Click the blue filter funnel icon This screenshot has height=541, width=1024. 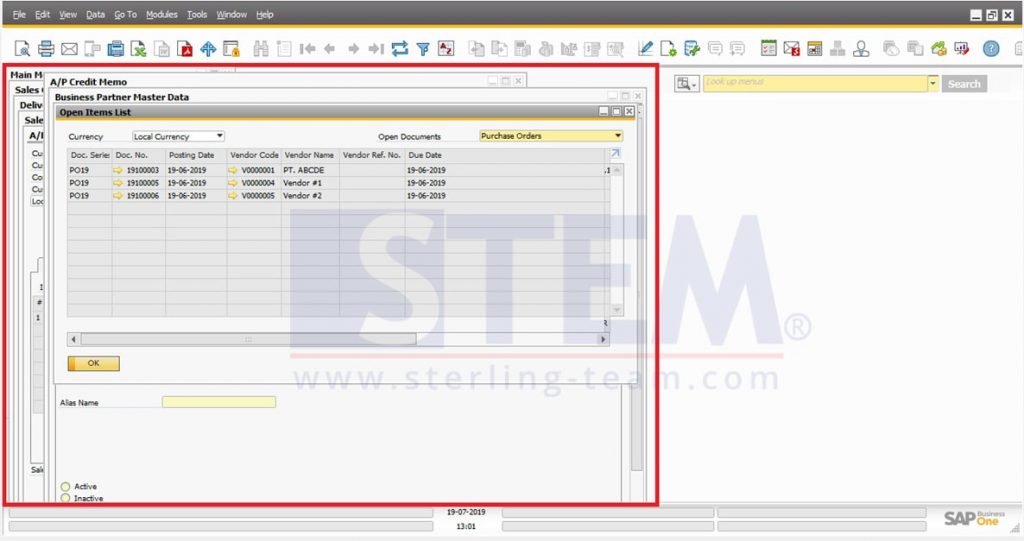[423, 48]
